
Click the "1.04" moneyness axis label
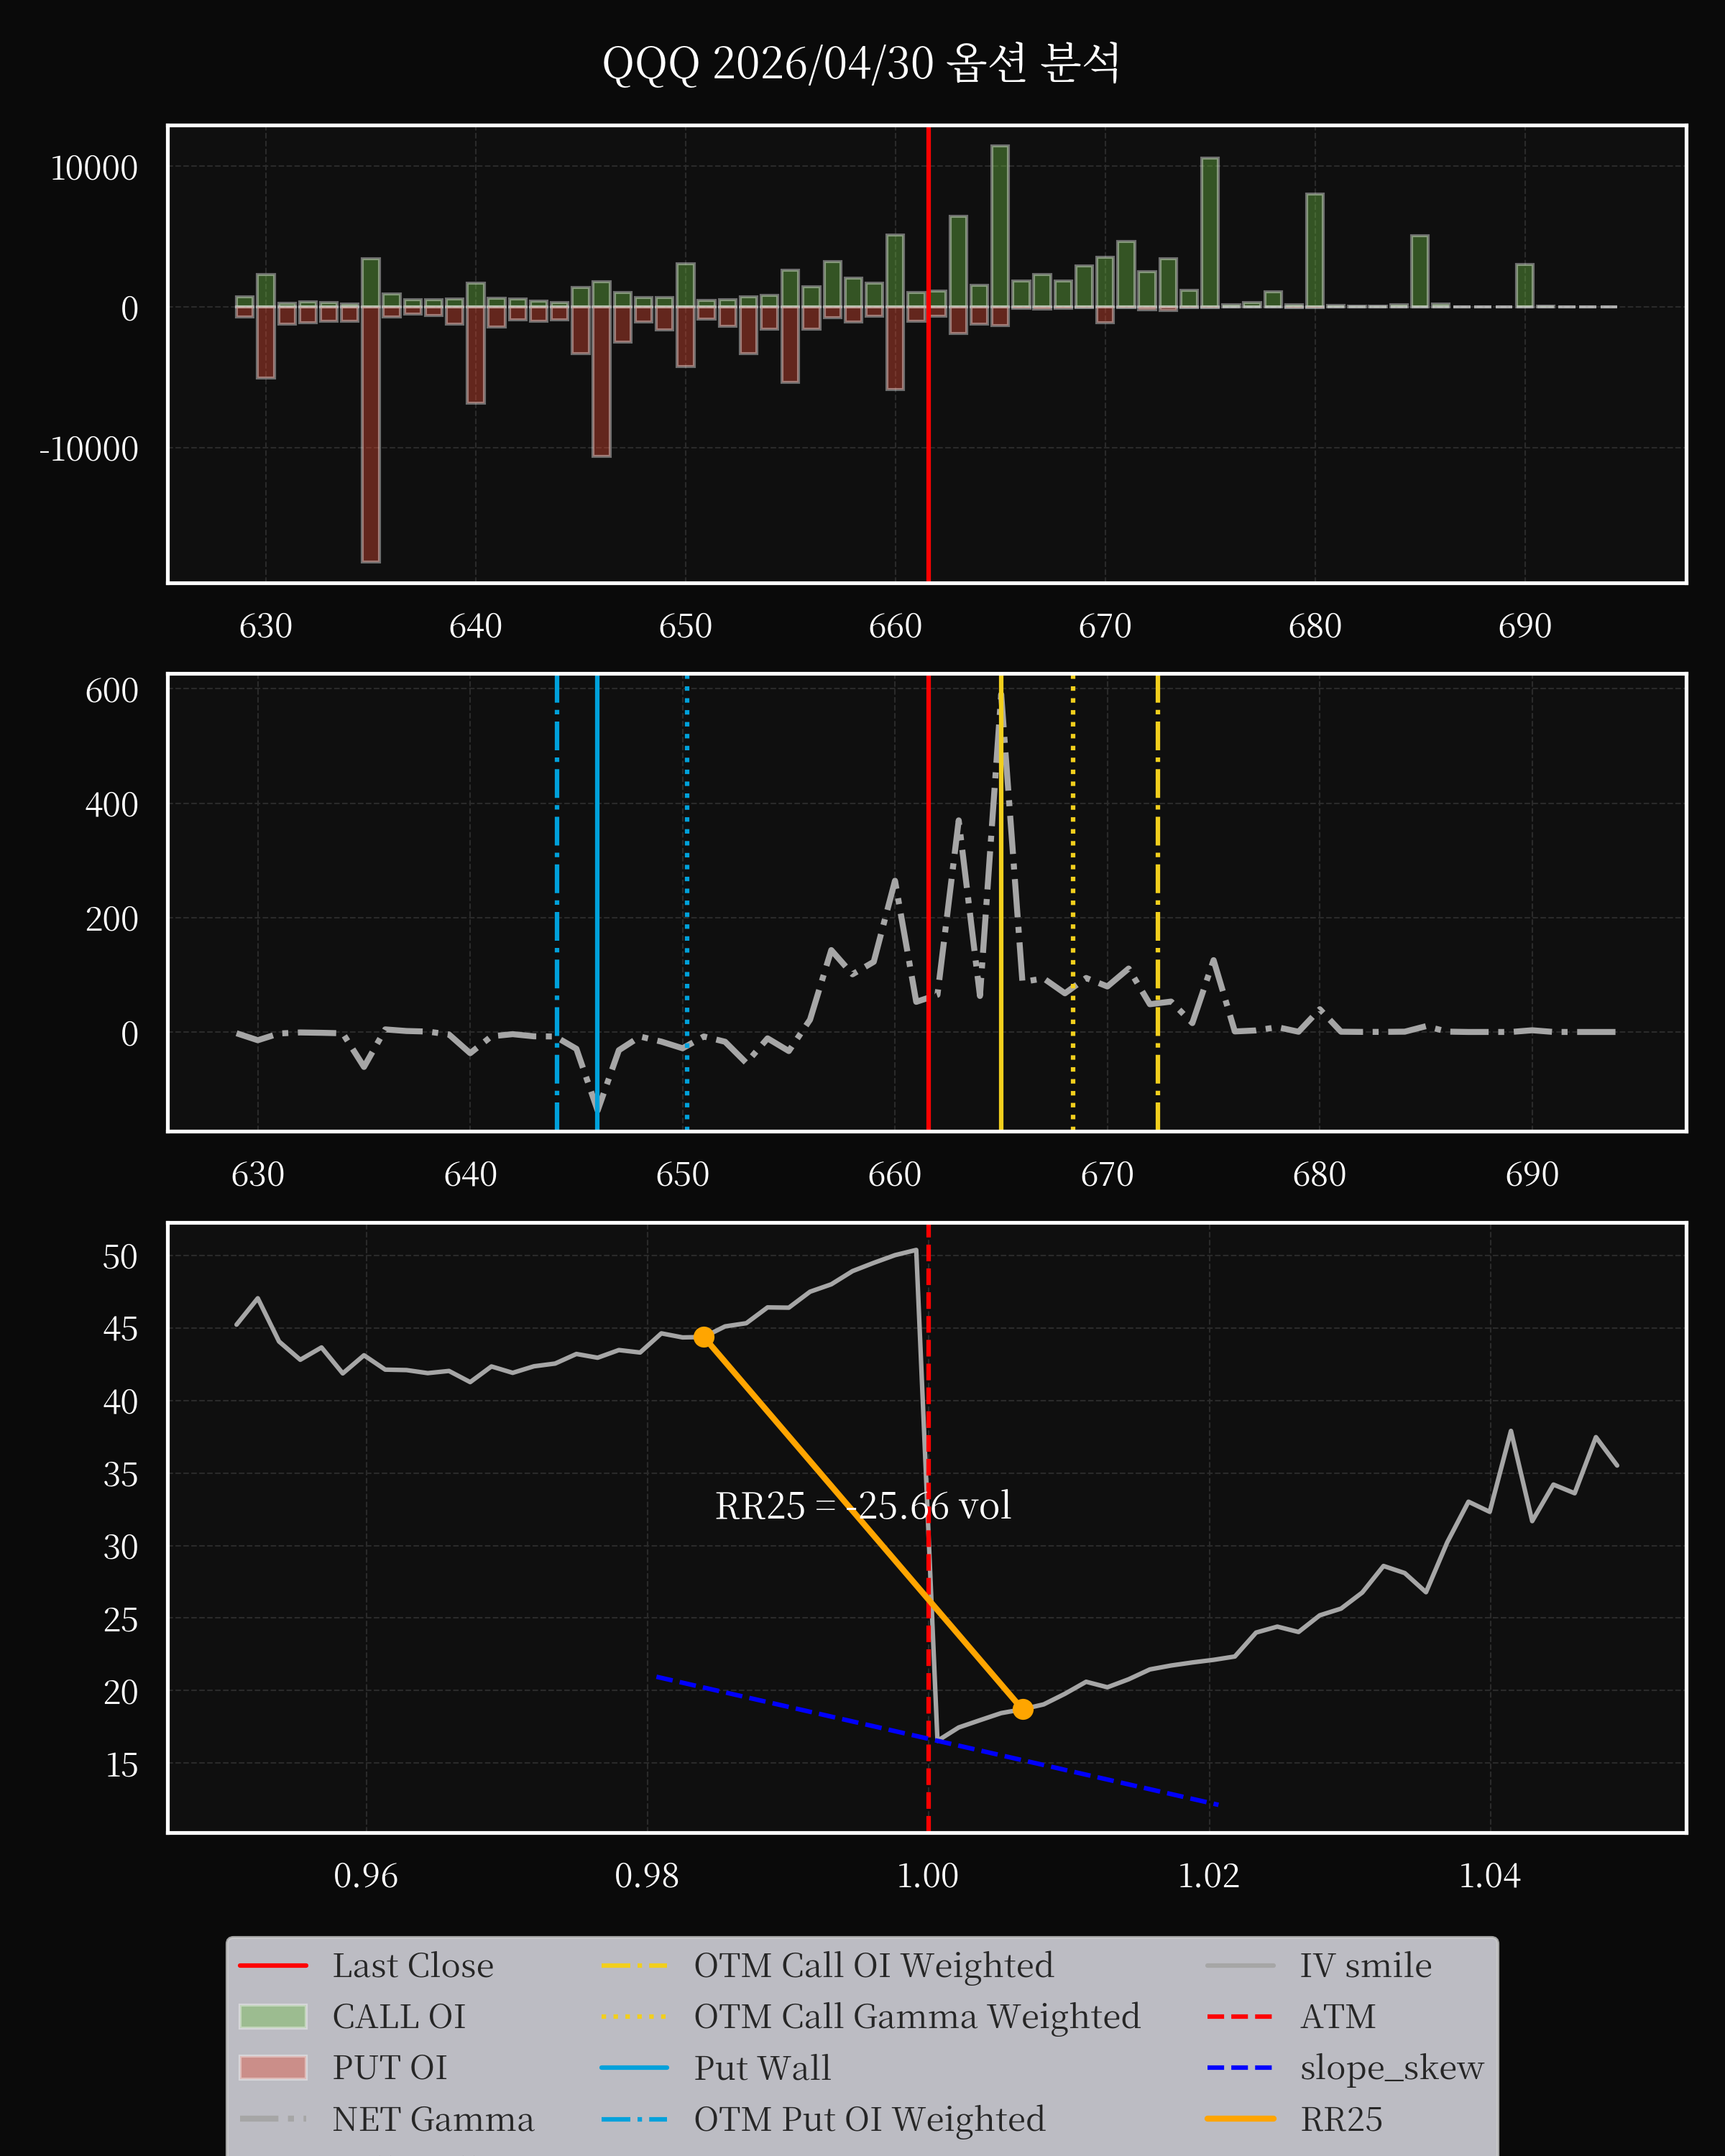(x=1490, y=1876)
